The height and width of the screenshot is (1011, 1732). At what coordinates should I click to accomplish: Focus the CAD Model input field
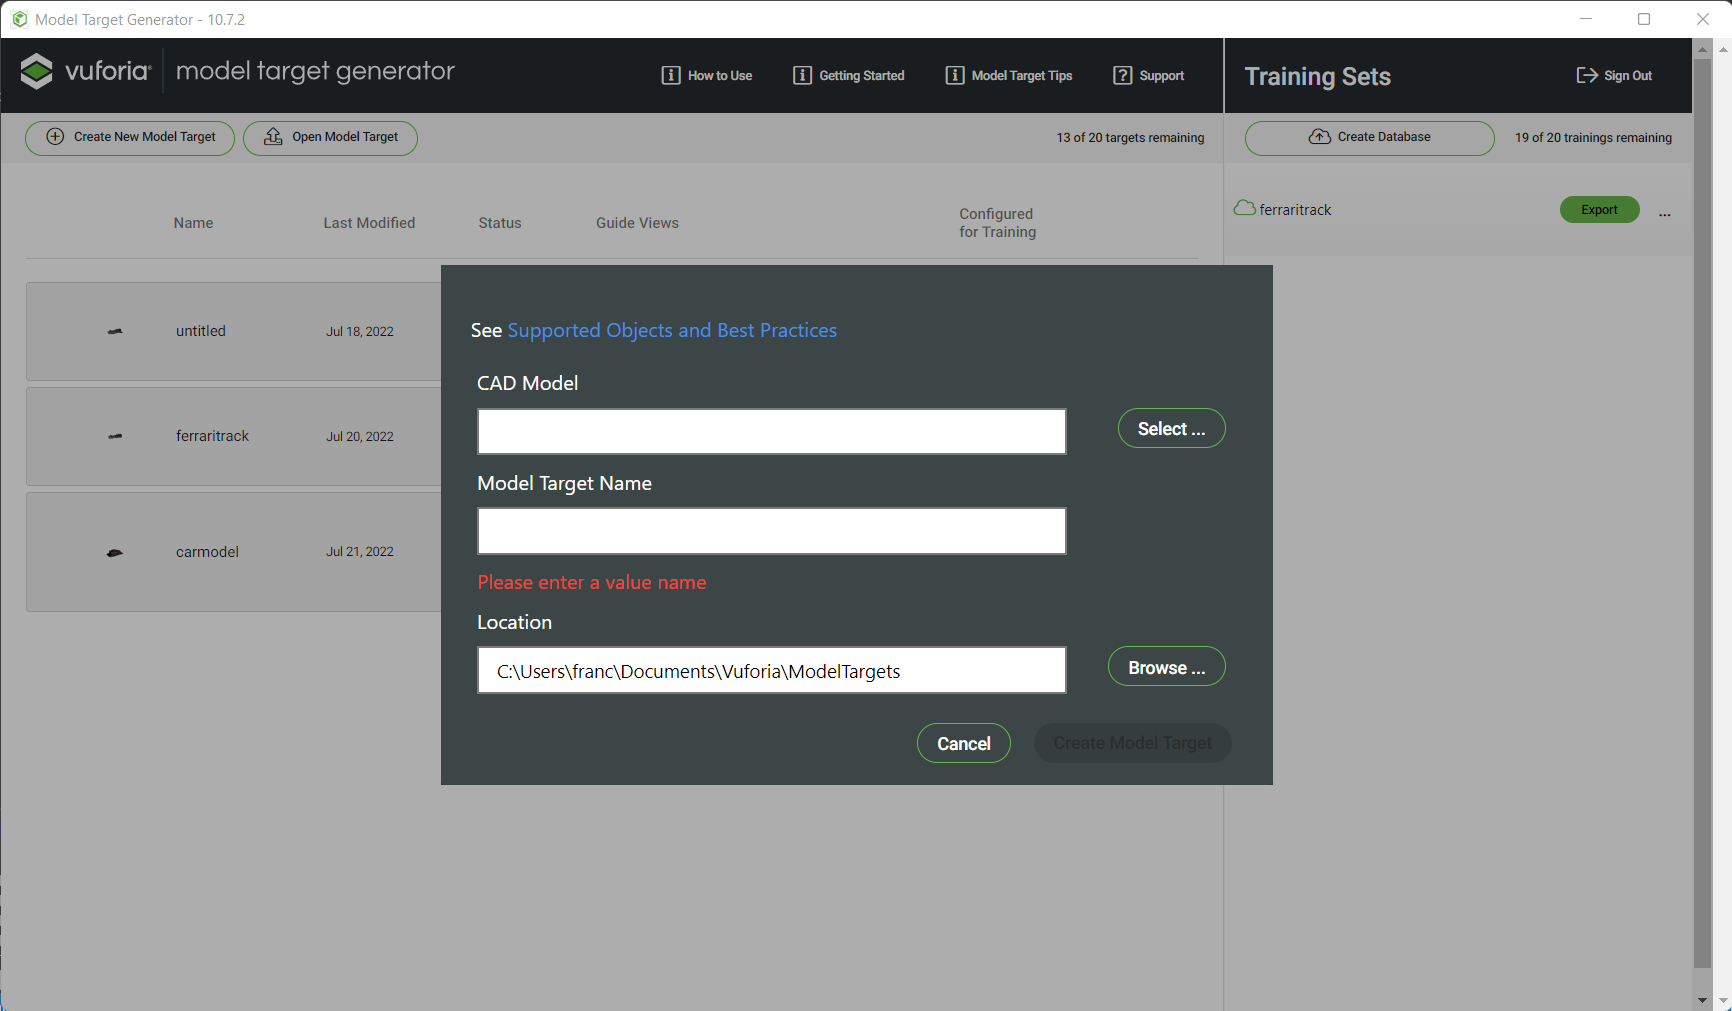click(772, 431)
